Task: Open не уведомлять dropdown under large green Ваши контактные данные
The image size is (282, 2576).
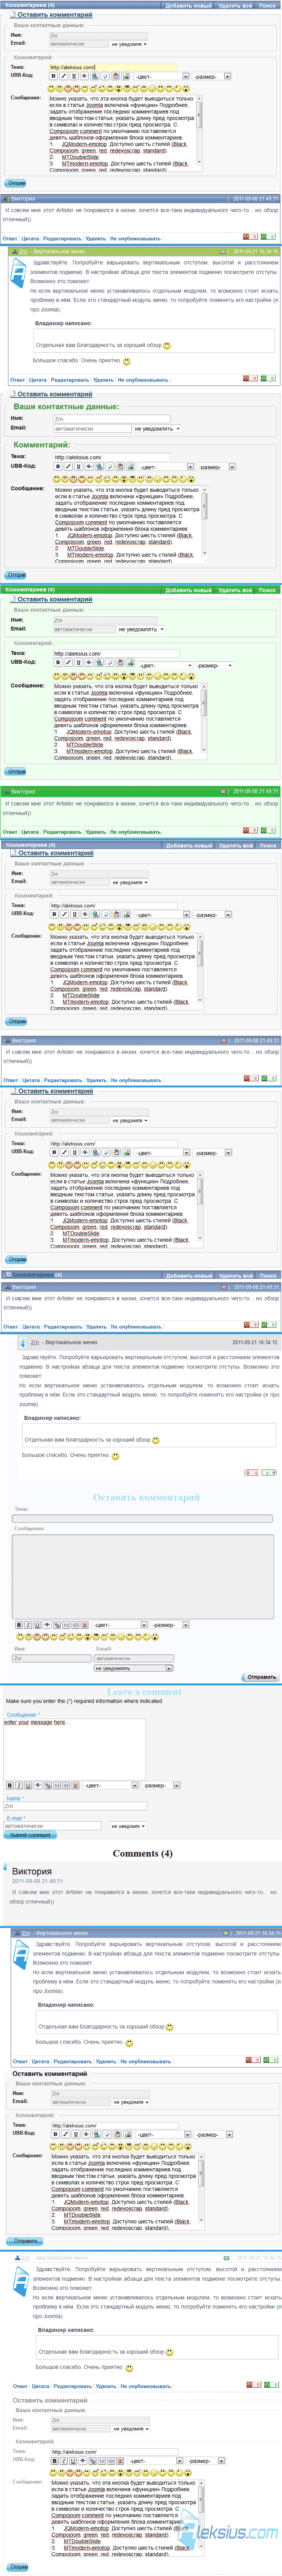Action: point(157,428)
